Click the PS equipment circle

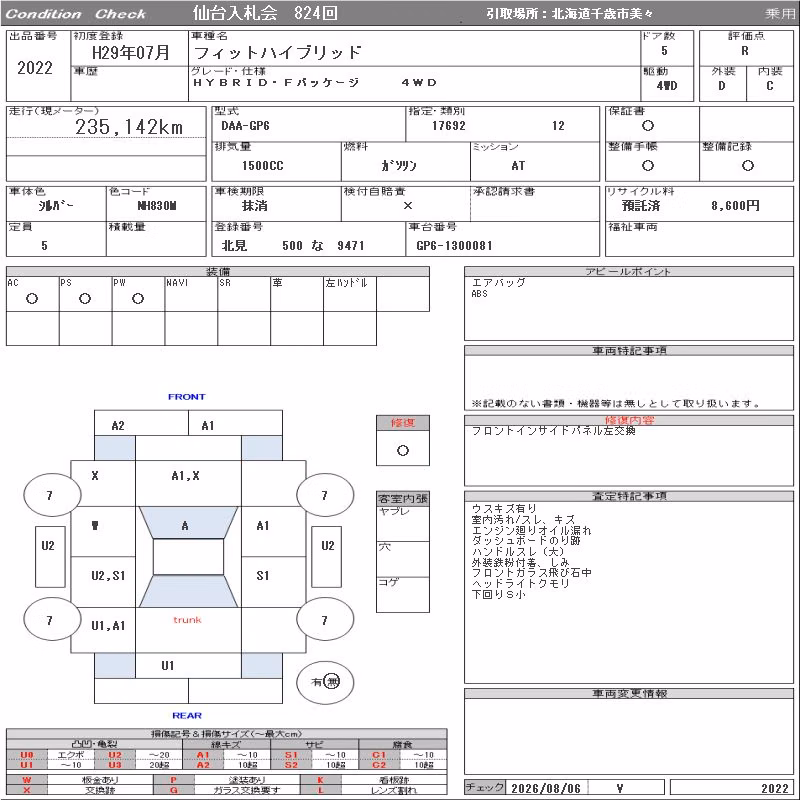point(85,298)
